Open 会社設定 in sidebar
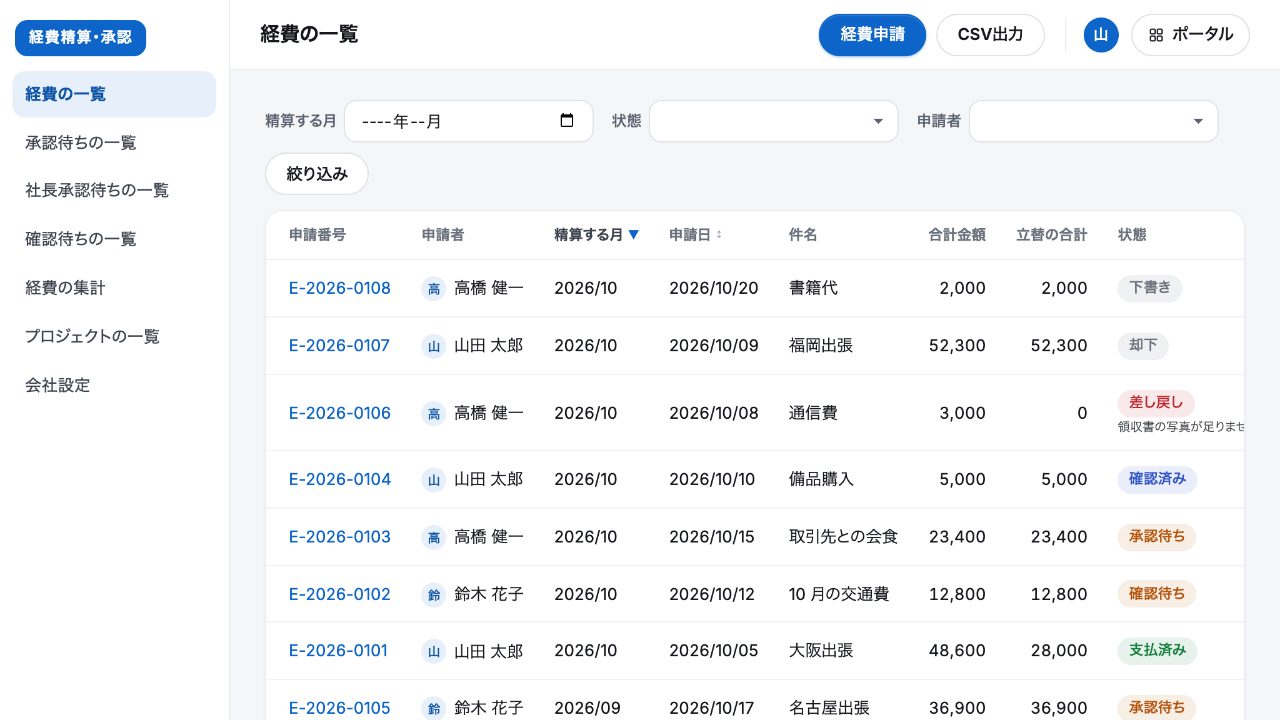This screenshot has height=720, width=1280. (x=114, y=385)
